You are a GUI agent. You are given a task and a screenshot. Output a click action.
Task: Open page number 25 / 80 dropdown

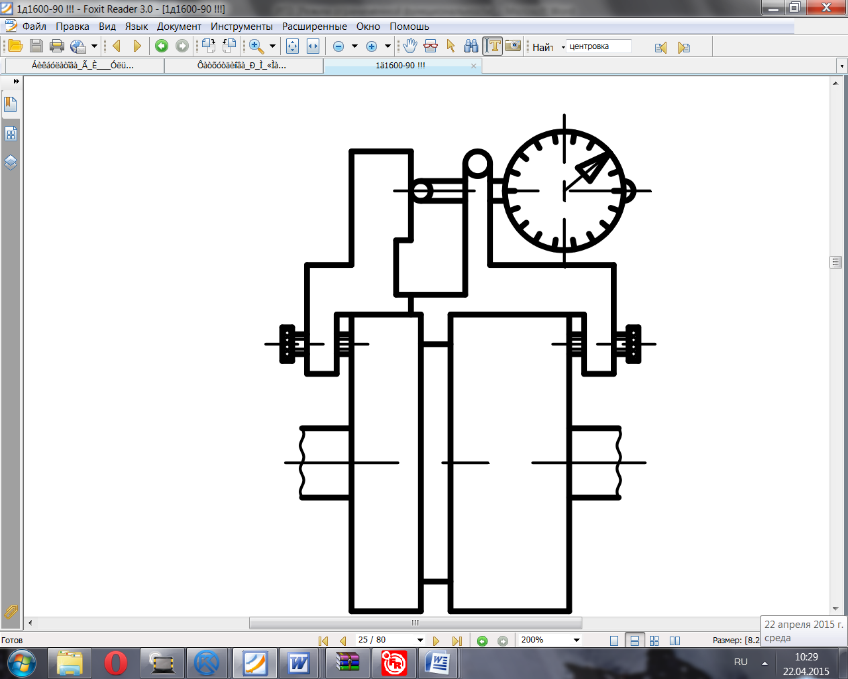pos(420,640)
